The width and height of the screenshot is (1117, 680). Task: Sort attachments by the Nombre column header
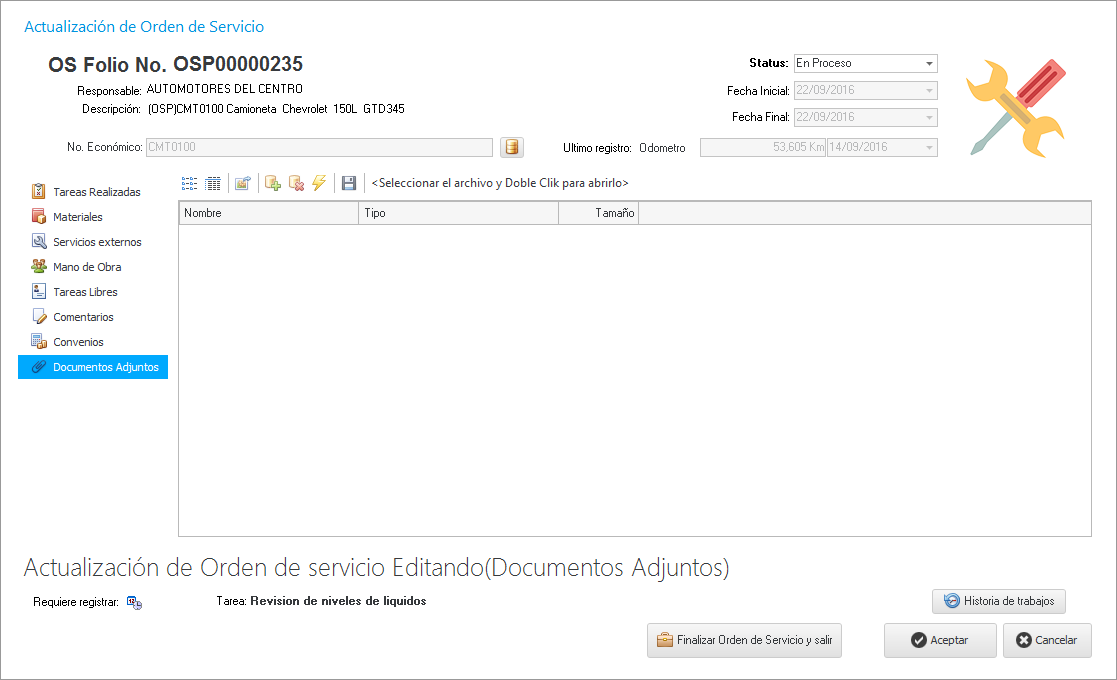tap(267, 213)
